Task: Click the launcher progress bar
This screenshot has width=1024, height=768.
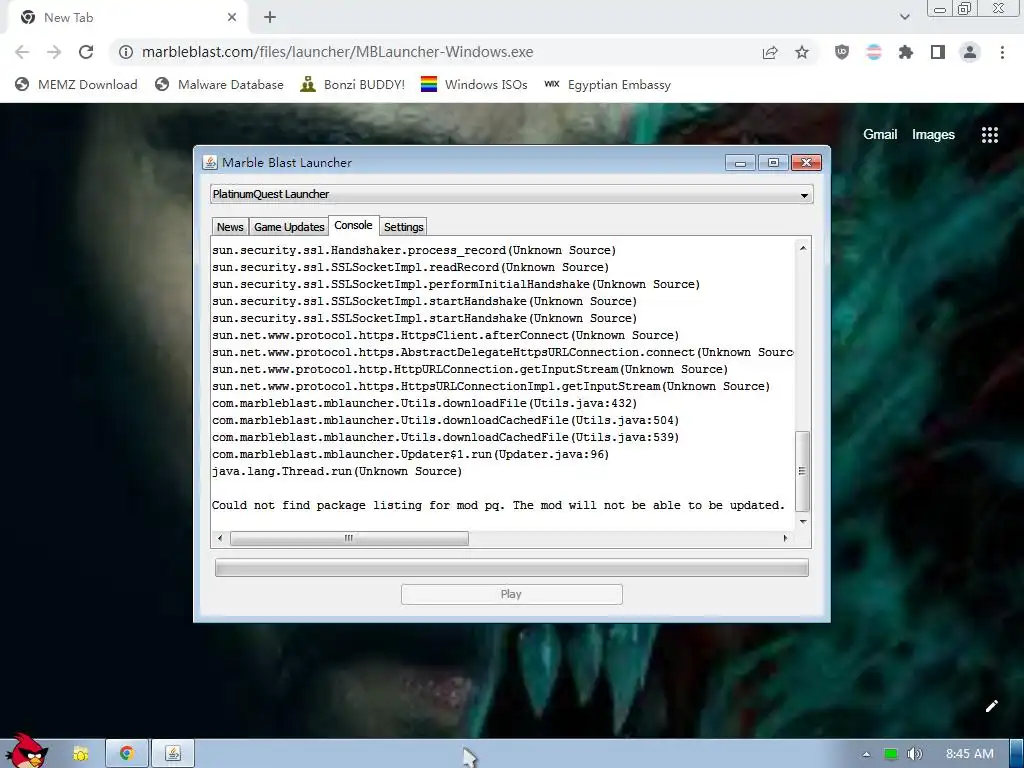Action: click(x=511, y=568)
